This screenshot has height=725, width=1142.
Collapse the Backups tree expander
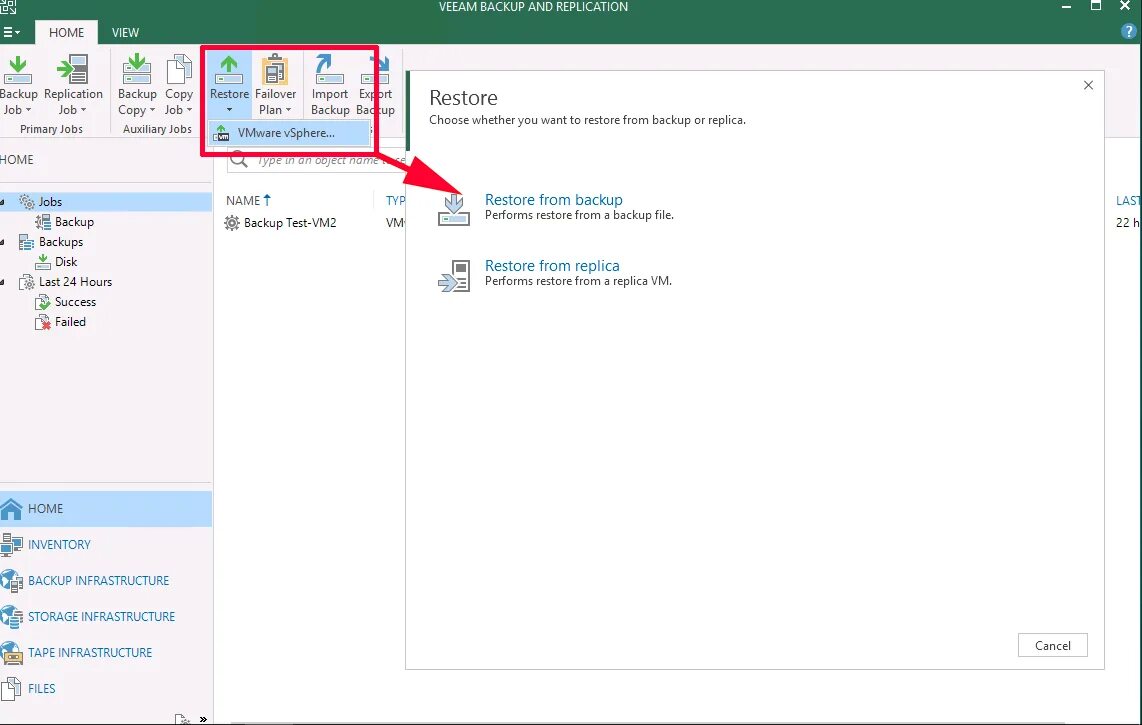[3, 242]
